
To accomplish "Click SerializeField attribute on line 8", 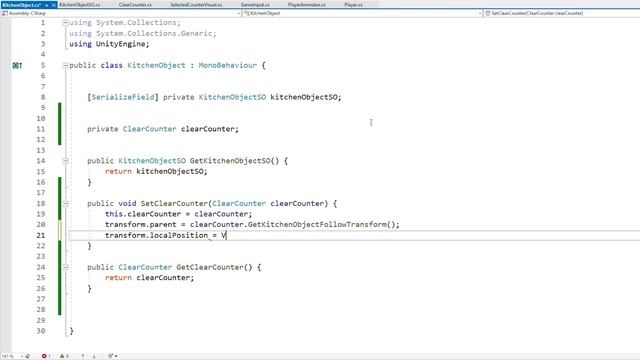I will click(123, 97).
